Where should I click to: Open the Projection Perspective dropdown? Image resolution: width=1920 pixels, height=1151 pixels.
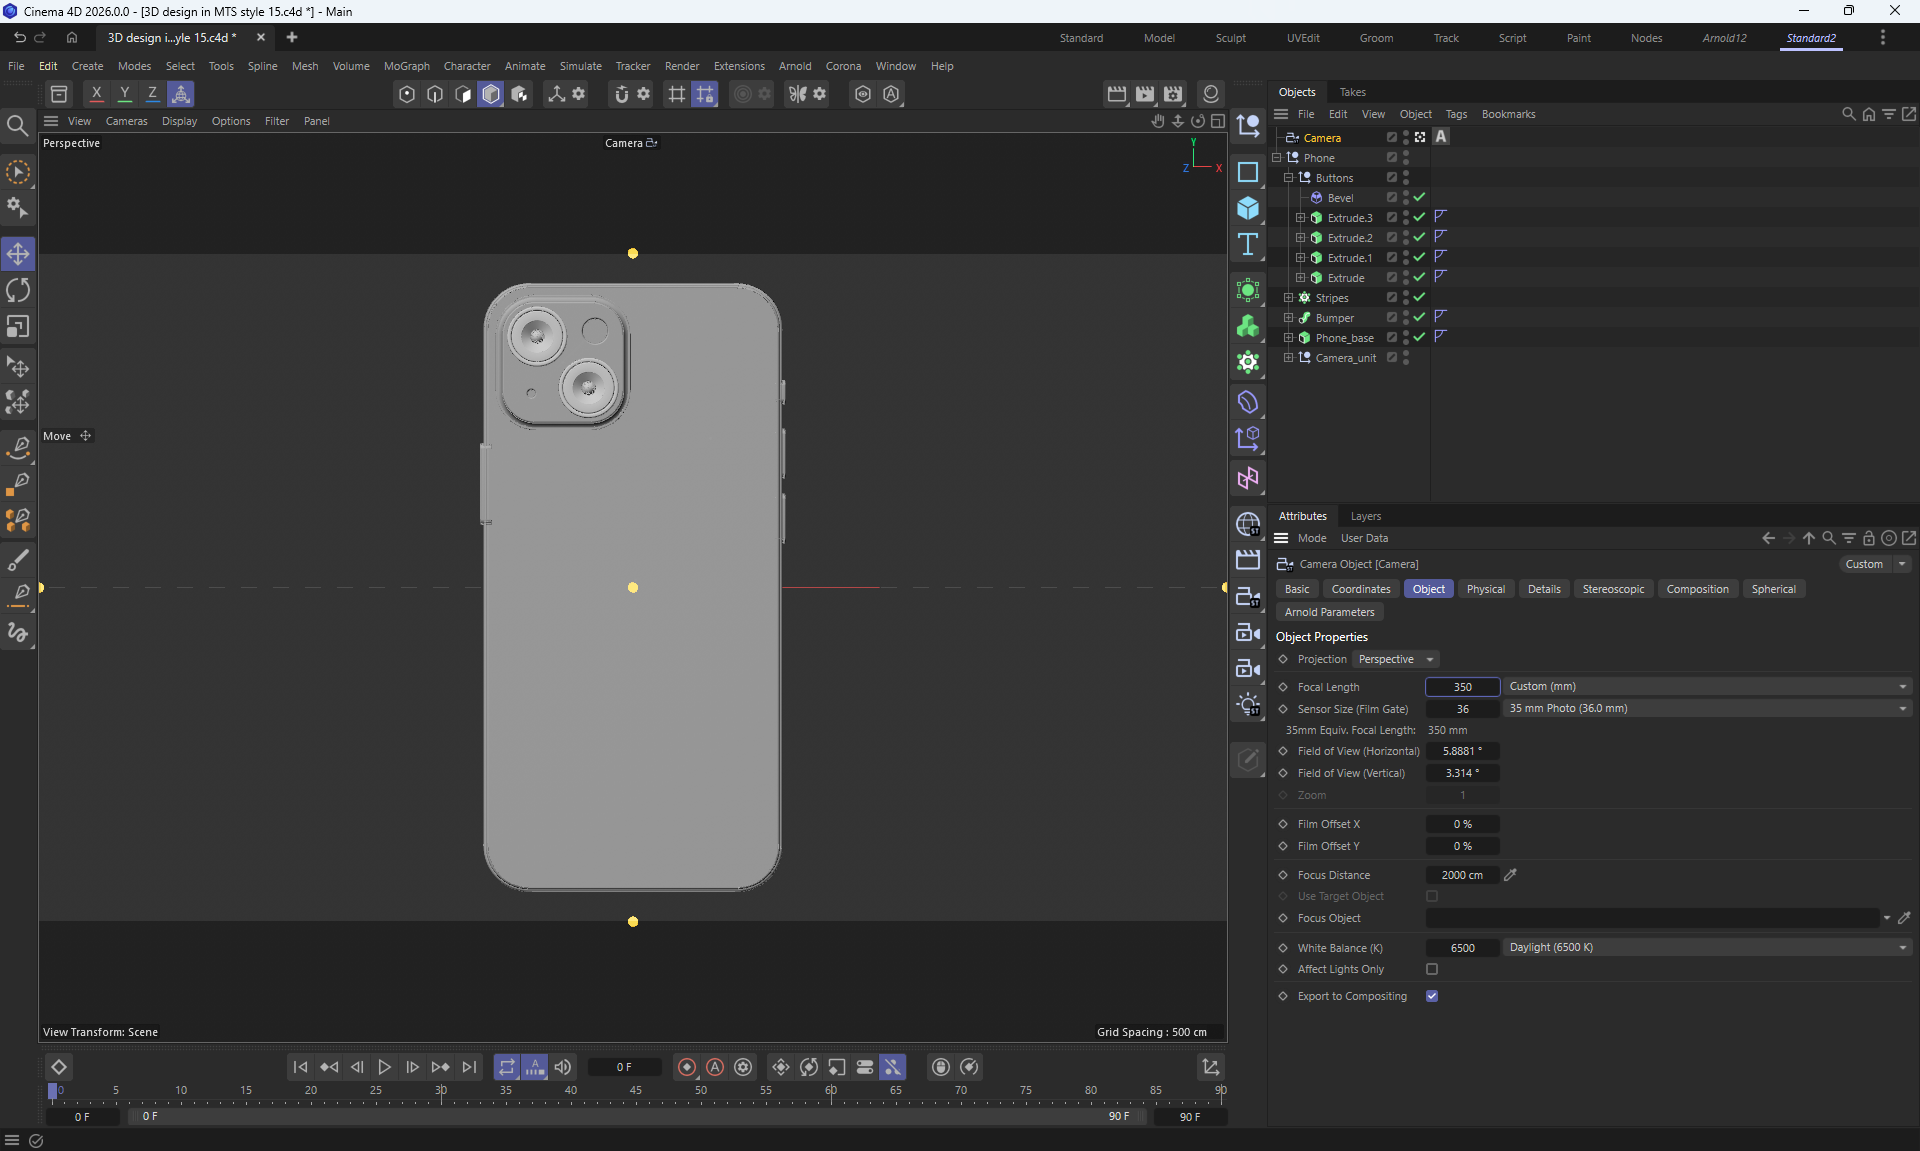(x=1396, y=659)
